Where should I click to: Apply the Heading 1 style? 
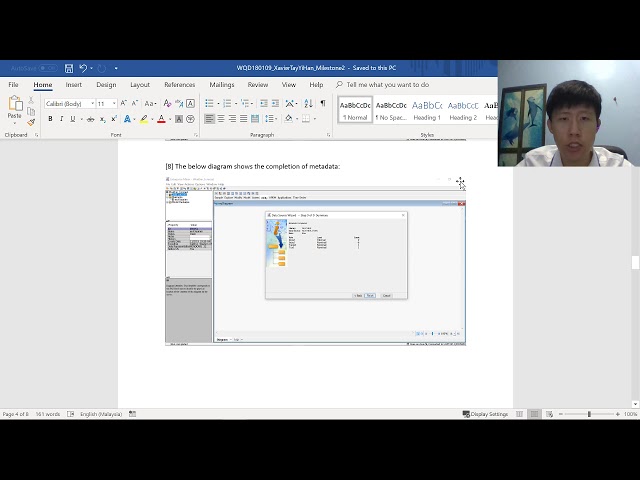click(427, 110)
